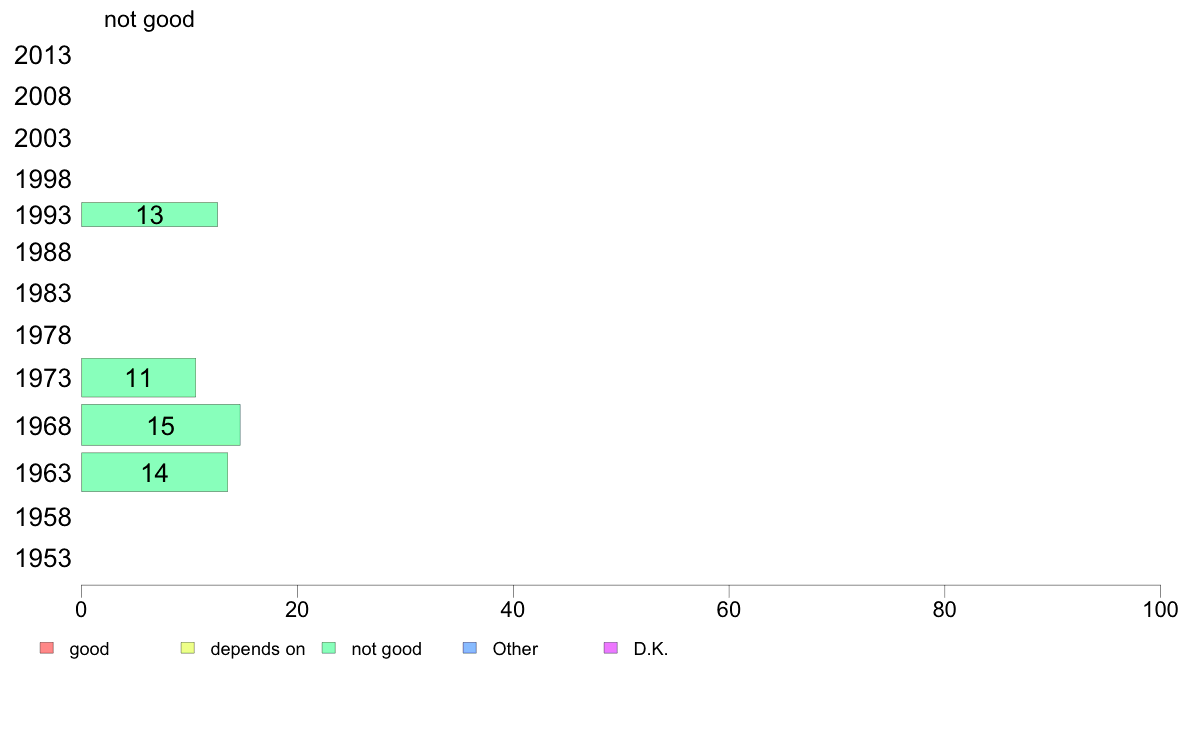Select the 1963 bar showing 14
The height and width of the screenshot is (736, 1188).
[155, 472]
